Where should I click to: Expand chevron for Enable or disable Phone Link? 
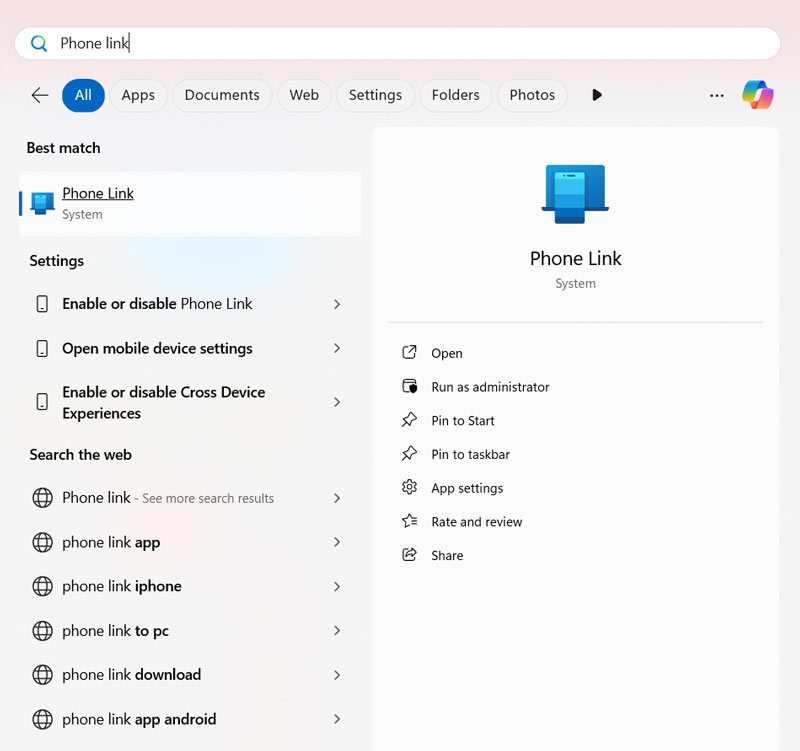337,304
